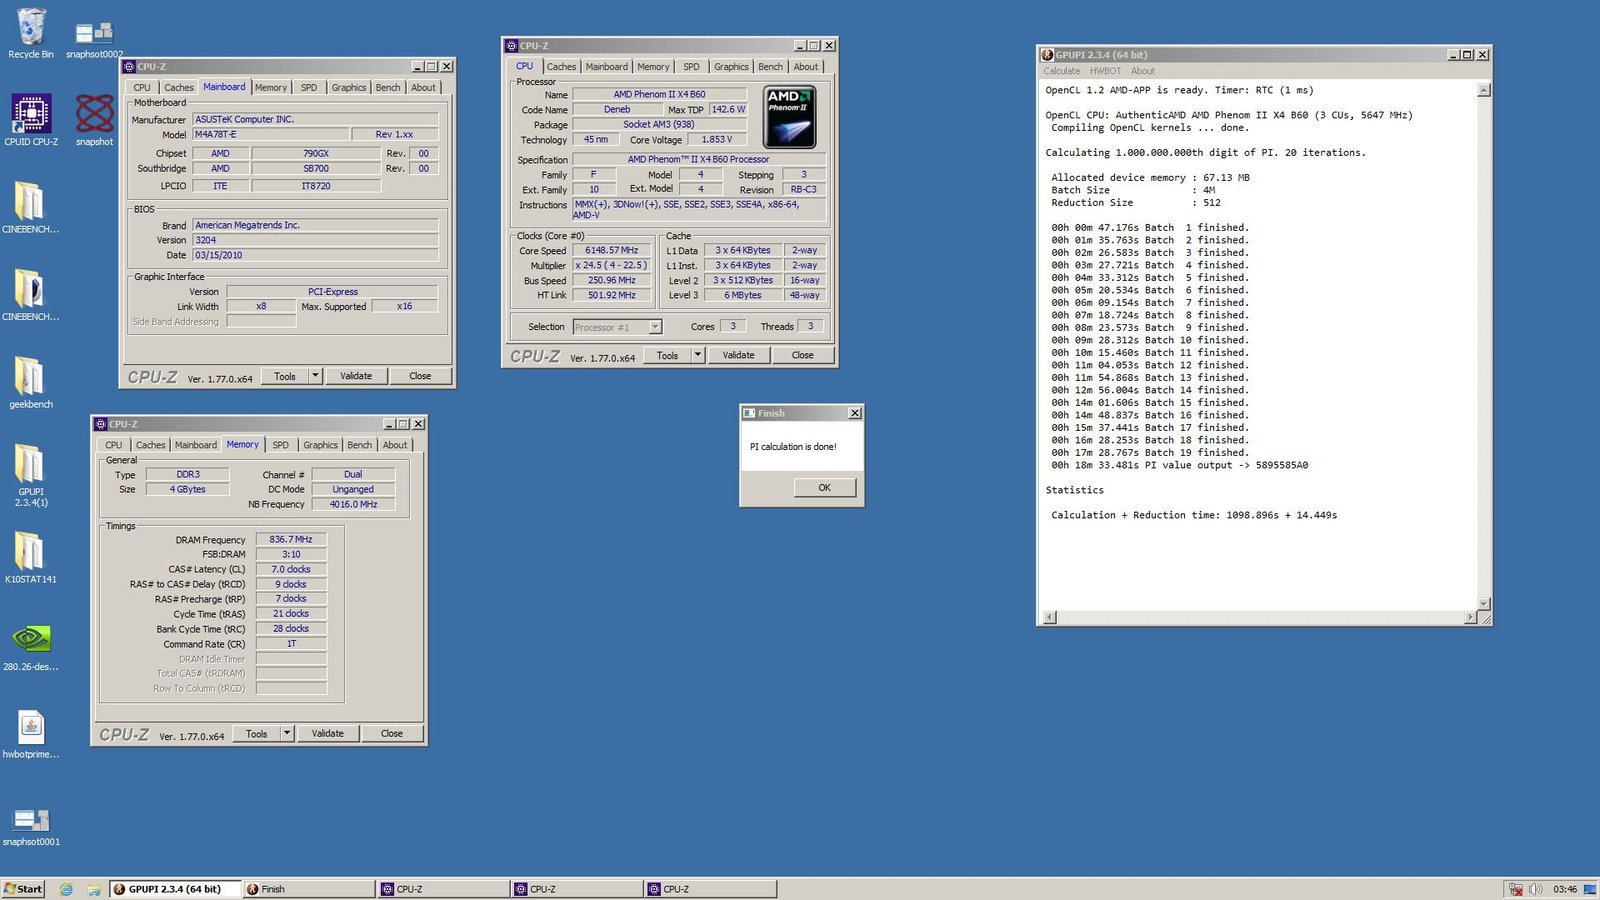Switch to the SPD tab in Memory window
Screen dimensions: 1600x900
tap(280, 445)
